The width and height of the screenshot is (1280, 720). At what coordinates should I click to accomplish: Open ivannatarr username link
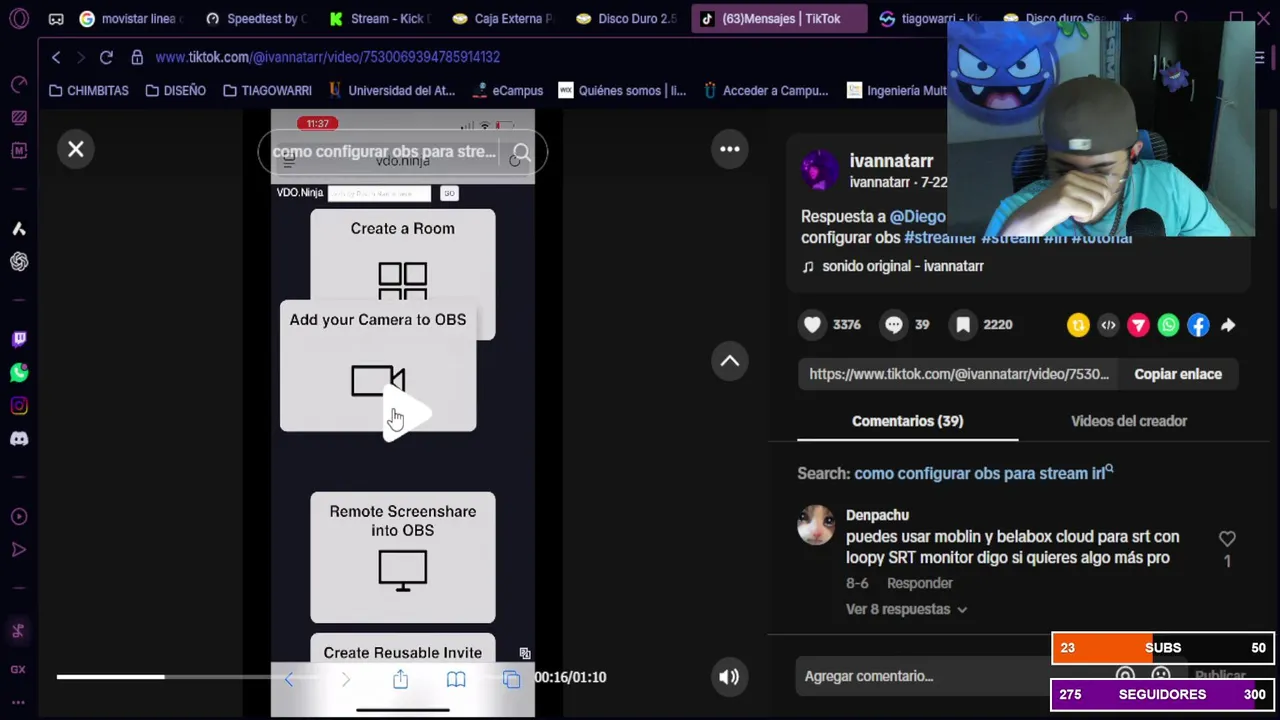[x=891, y=161]
